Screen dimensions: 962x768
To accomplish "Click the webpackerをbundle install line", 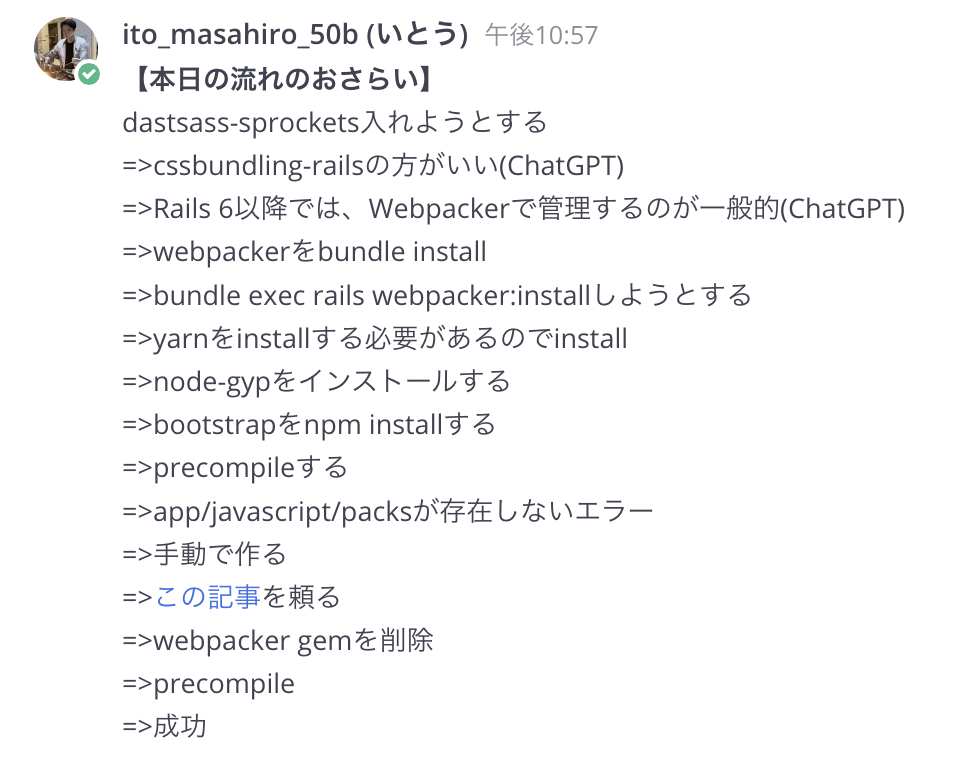I will click(304, 252).
